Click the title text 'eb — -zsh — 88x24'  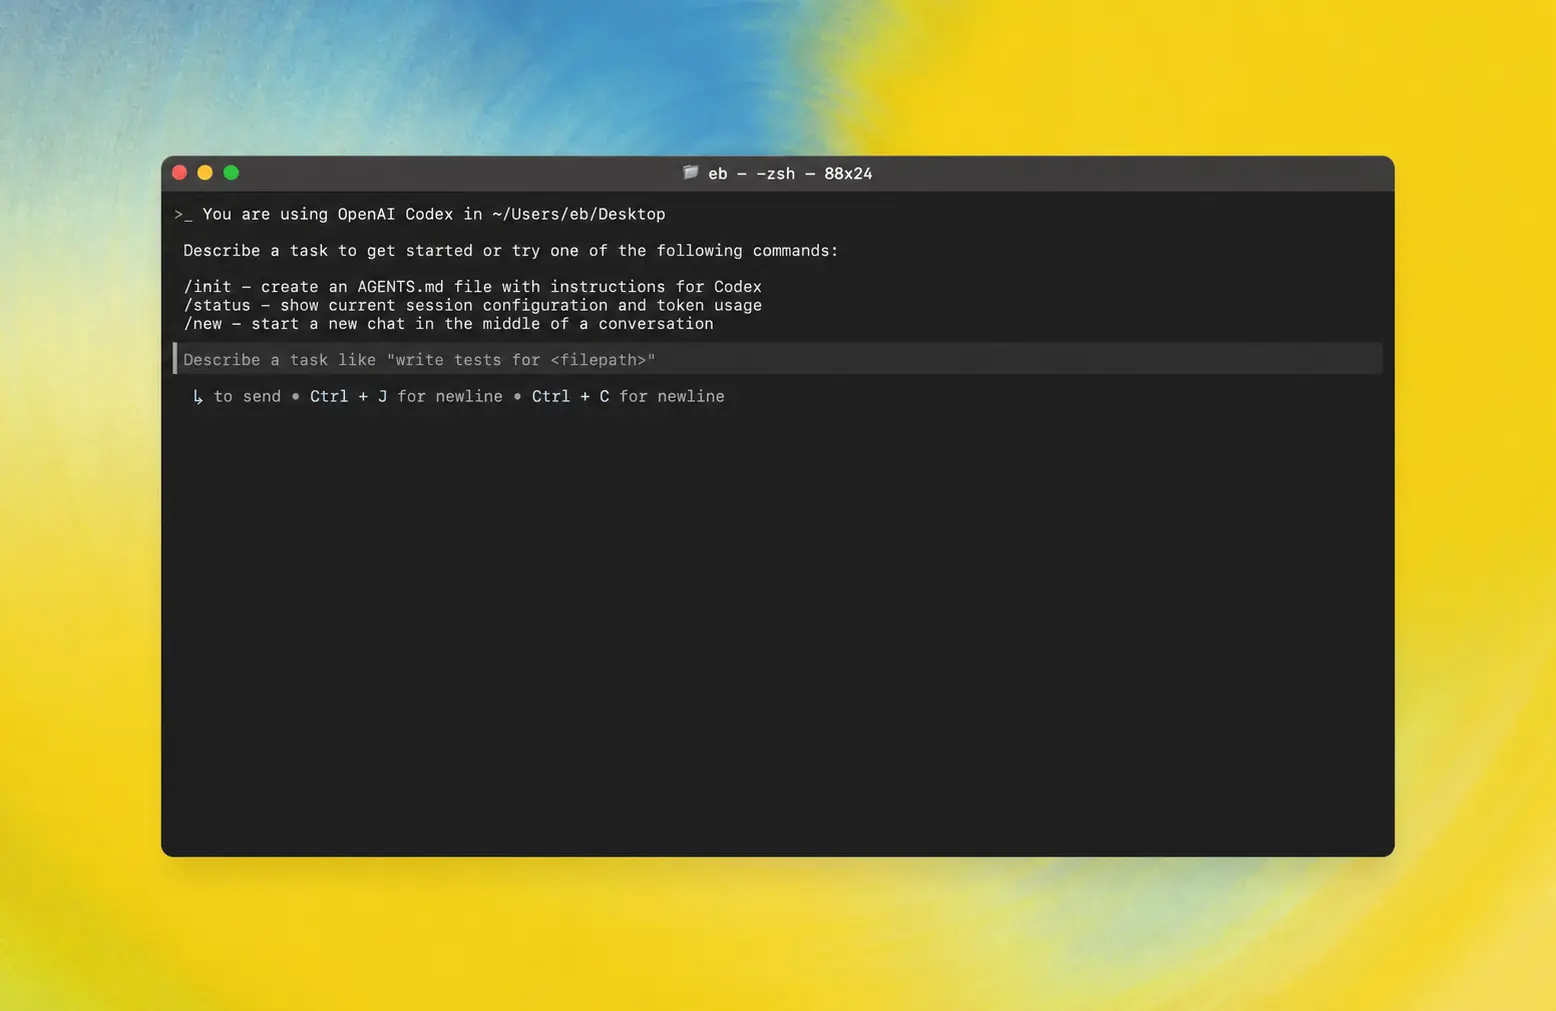pos(790,174)
